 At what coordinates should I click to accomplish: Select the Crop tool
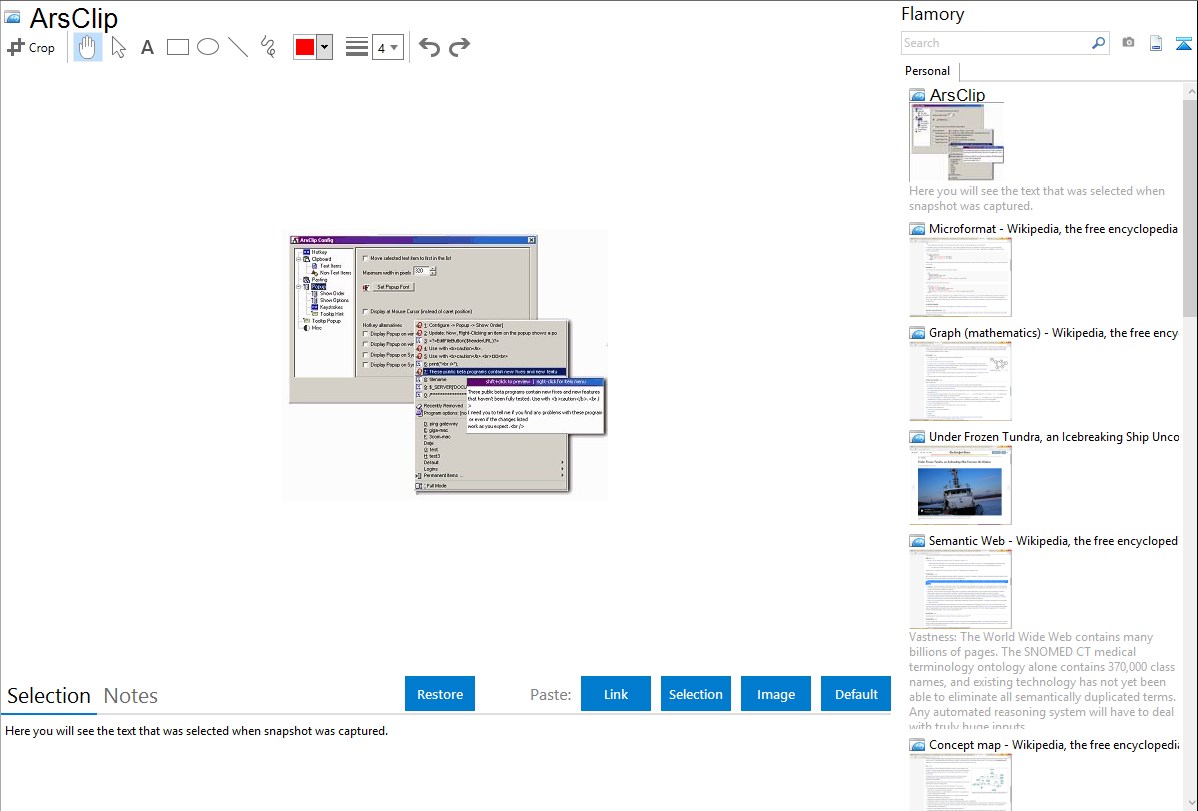31,47
